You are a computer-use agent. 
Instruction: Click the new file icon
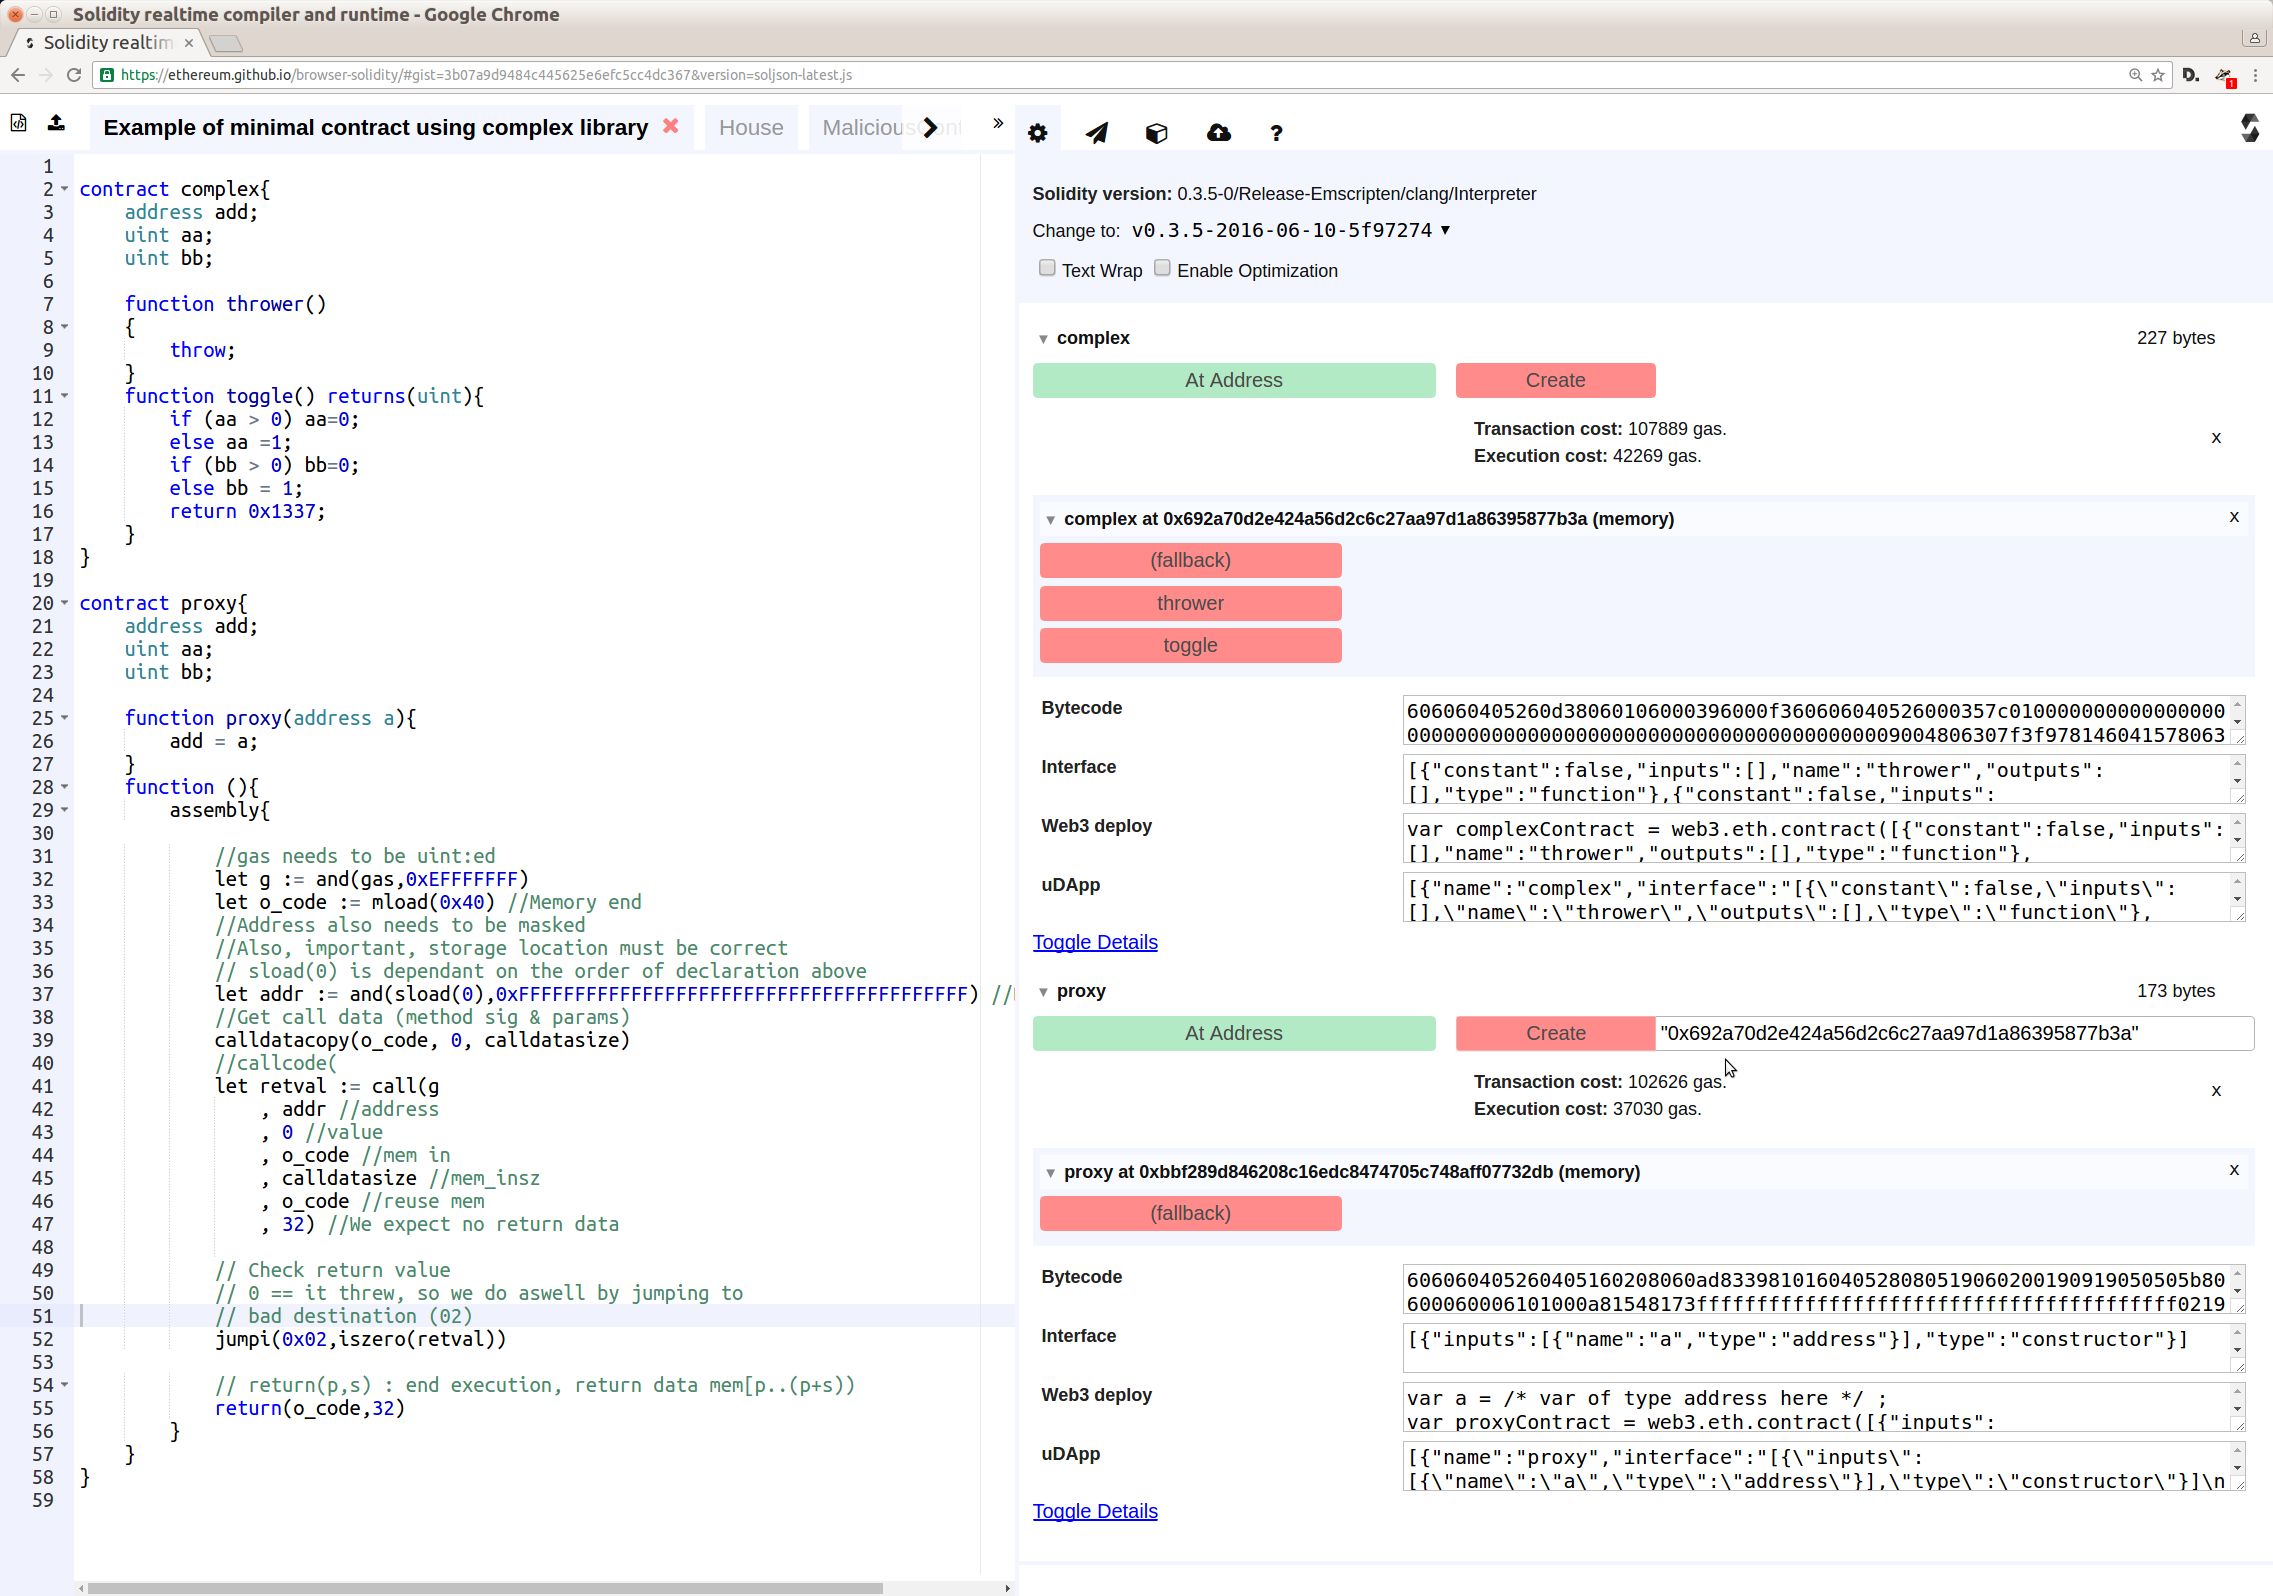18,123
